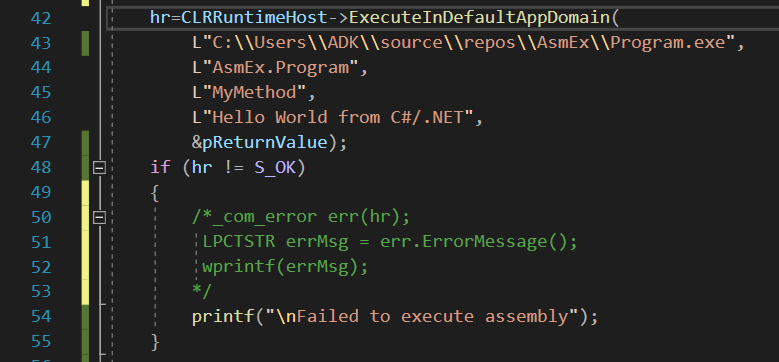Click the printf function call

click(223, 316)
